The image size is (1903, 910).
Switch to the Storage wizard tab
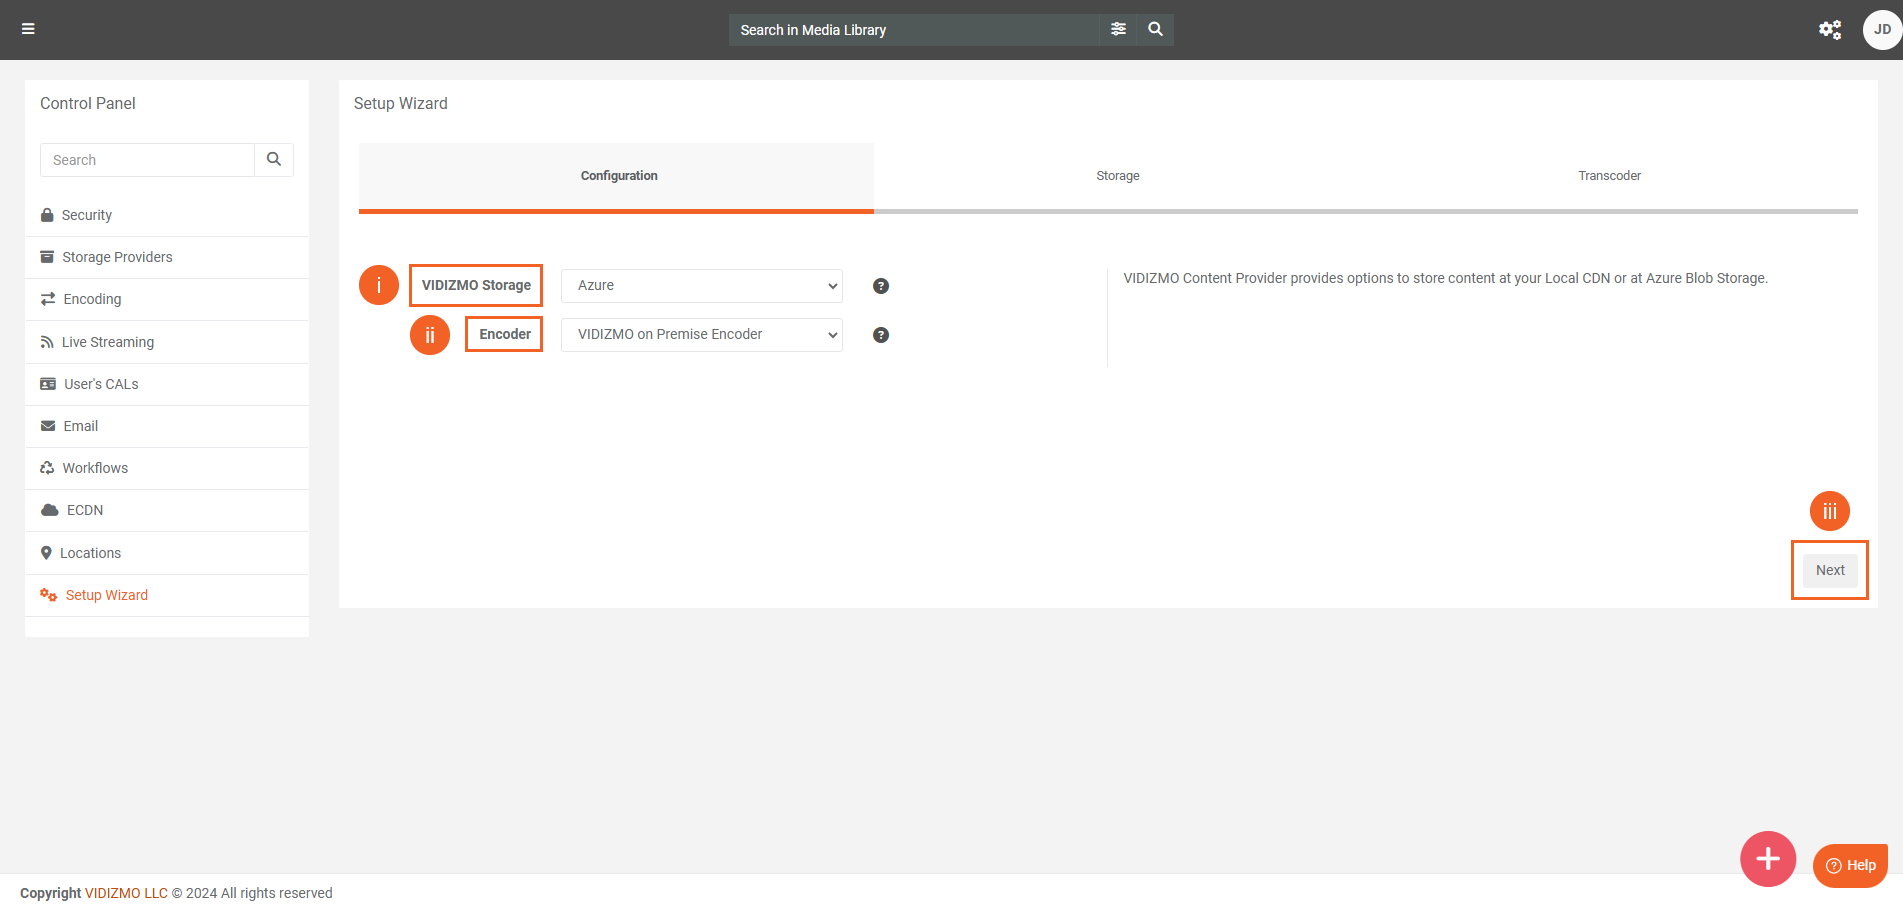pyautogui.click(x=1117, y=176)
